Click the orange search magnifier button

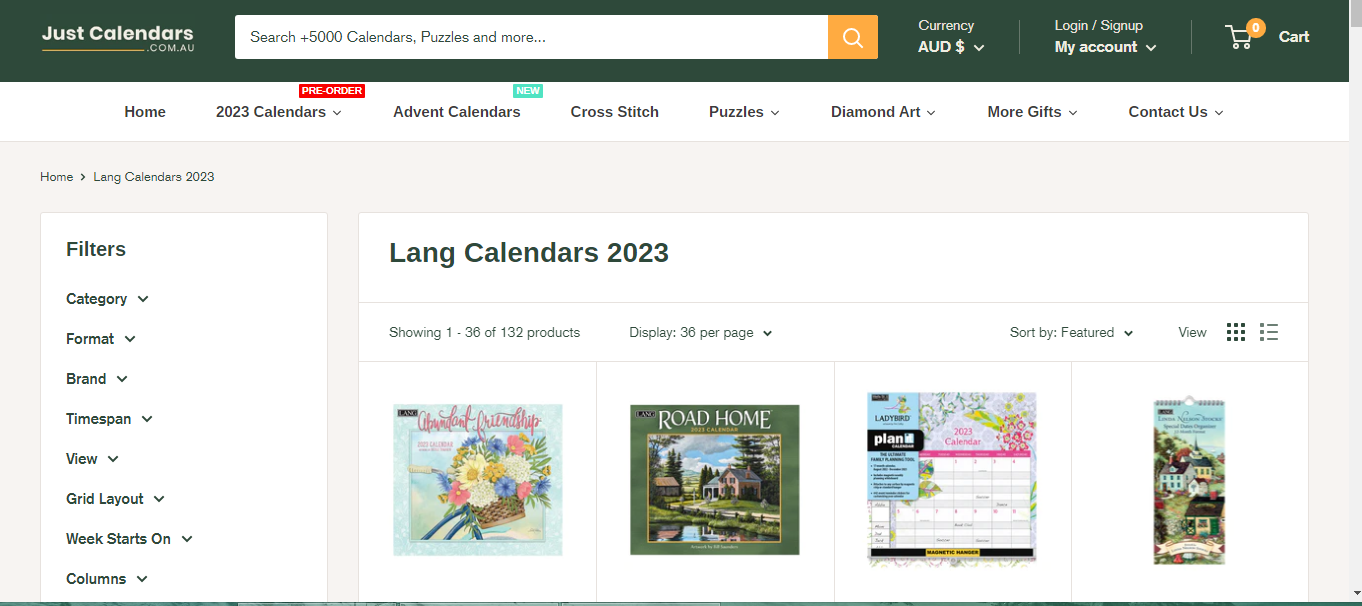point(852,37)
